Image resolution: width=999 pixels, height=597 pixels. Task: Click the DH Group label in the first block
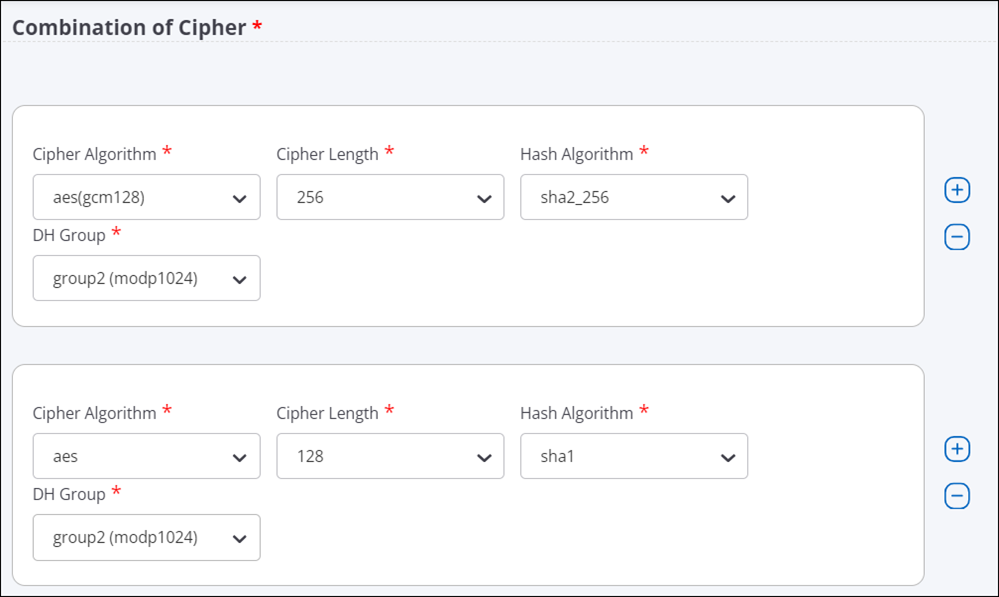(69, 235)
